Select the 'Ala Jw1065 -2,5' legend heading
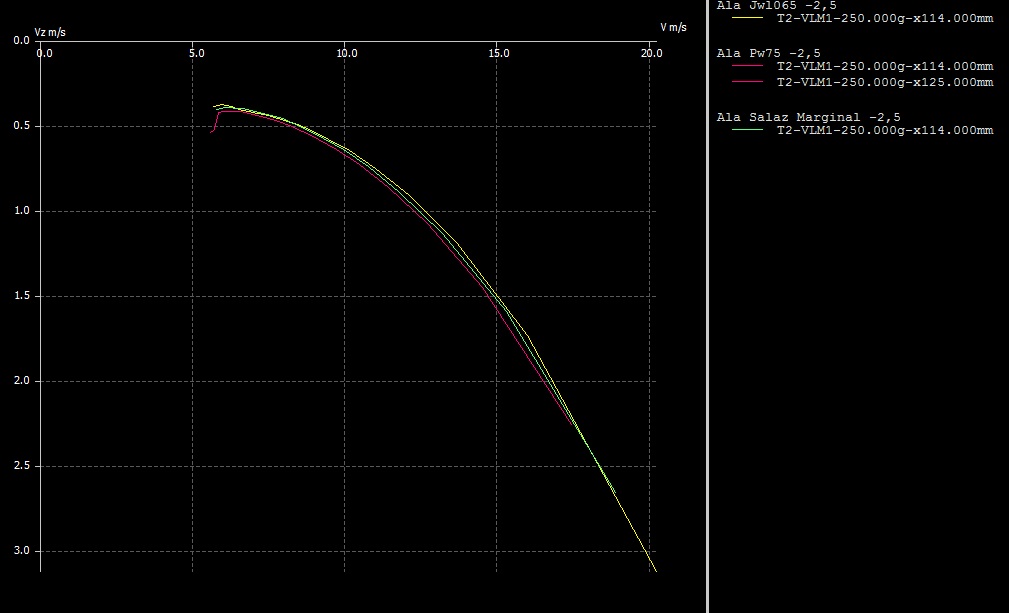The image size is (1009, 613). pos(774,5)
